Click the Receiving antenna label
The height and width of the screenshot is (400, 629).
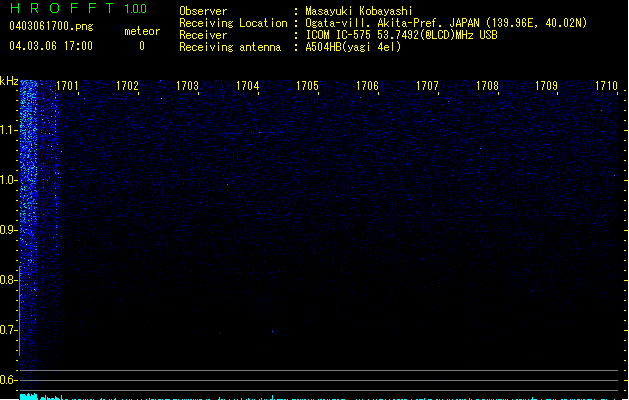tap(230, 47)
